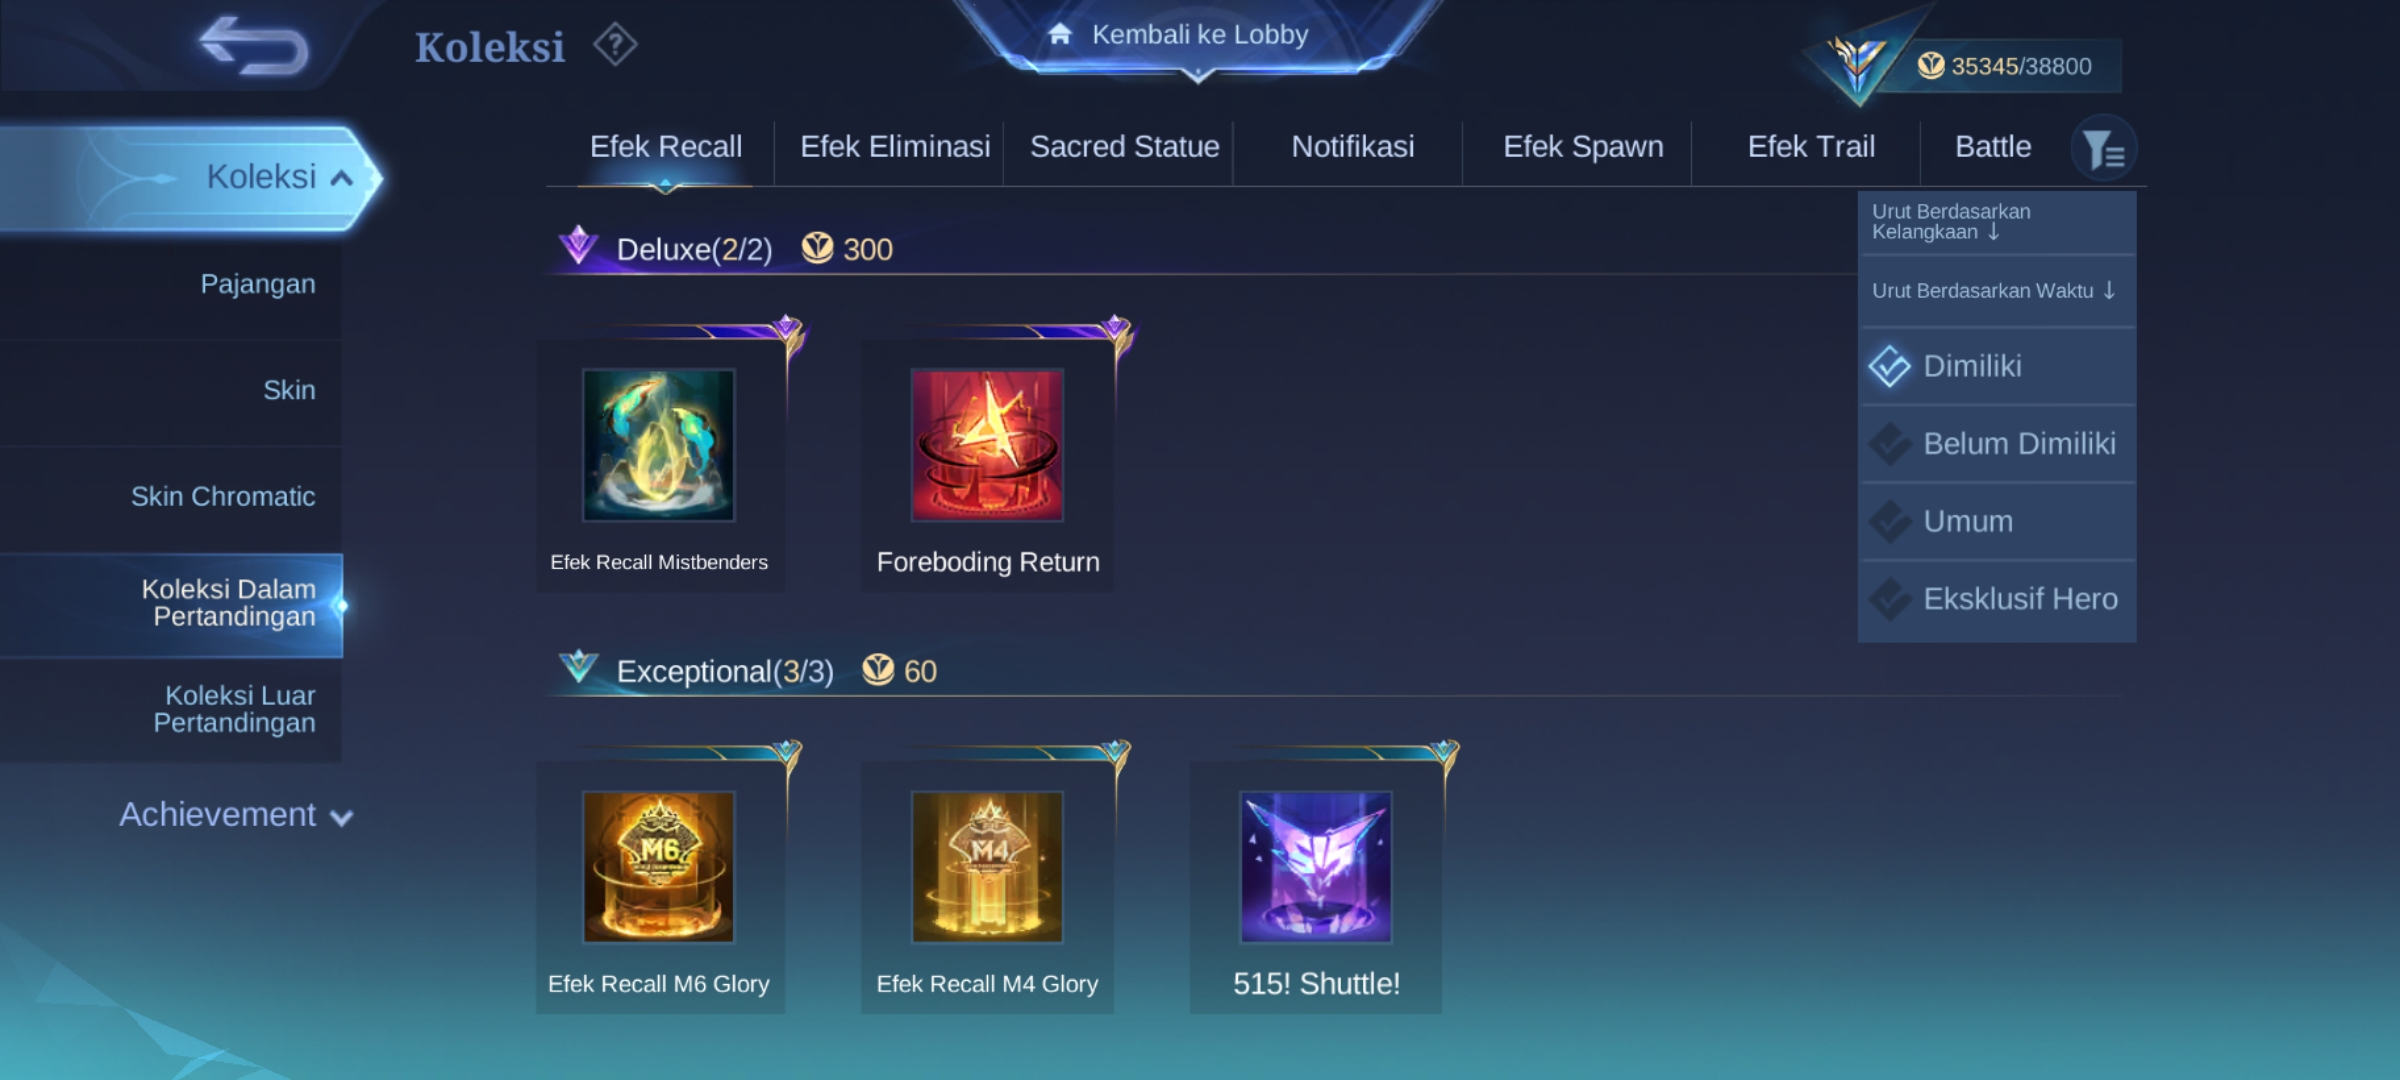The height and width of the screenshot is (1080, 2400).
Task: Select the Foreboding Return recall icon
Action: pos(987,445)
